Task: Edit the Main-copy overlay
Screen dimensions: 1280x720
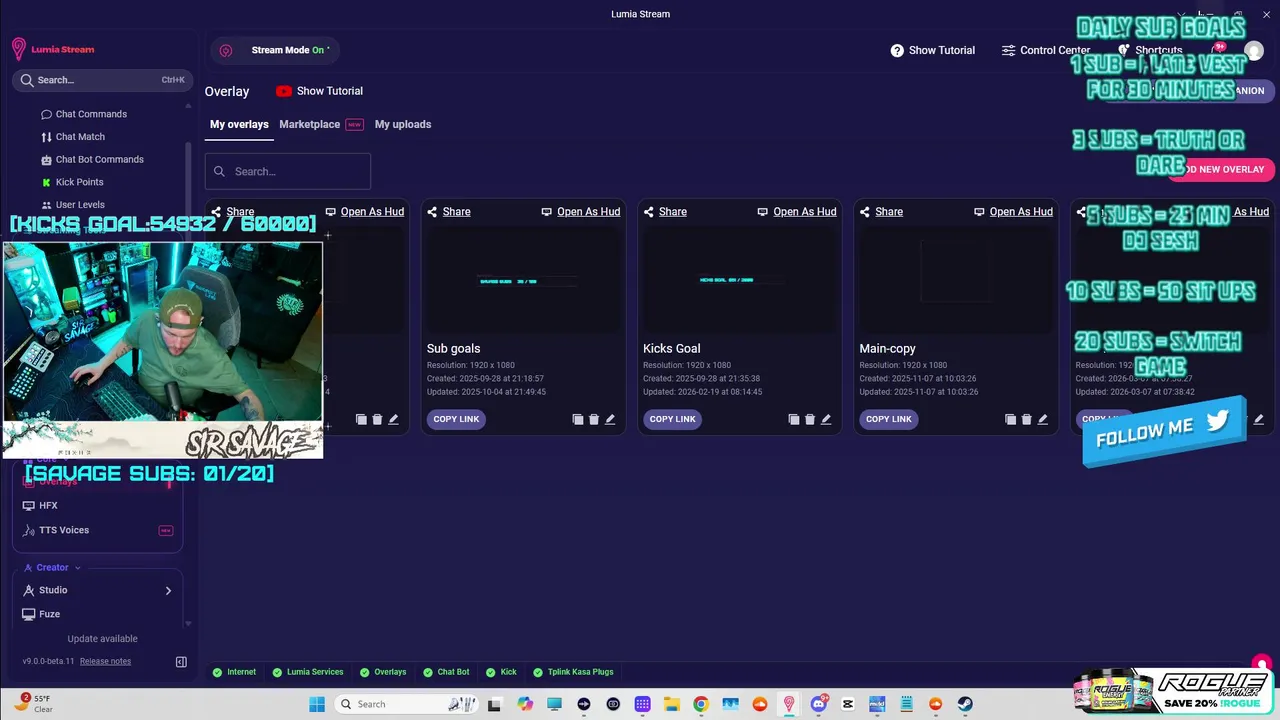Action: pyautogui.click(x=1042, y=419)
